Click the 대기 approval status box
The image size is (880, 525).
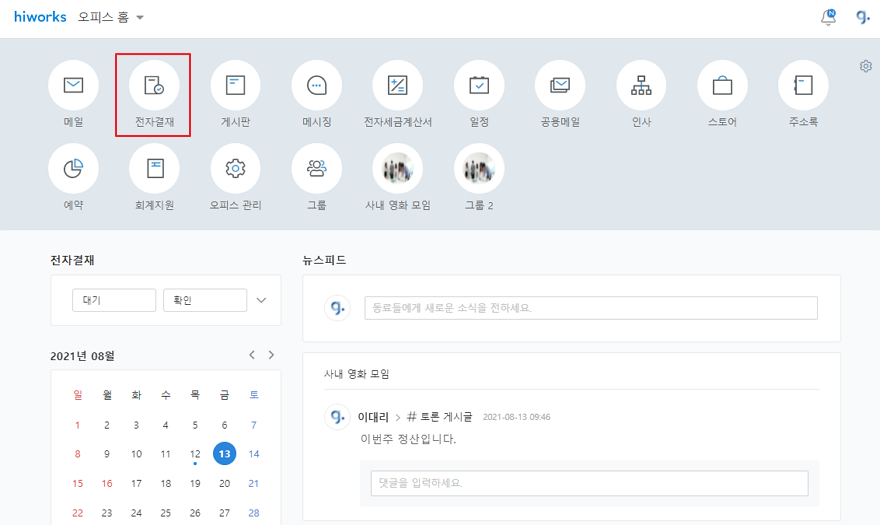[x=114, y=300]
